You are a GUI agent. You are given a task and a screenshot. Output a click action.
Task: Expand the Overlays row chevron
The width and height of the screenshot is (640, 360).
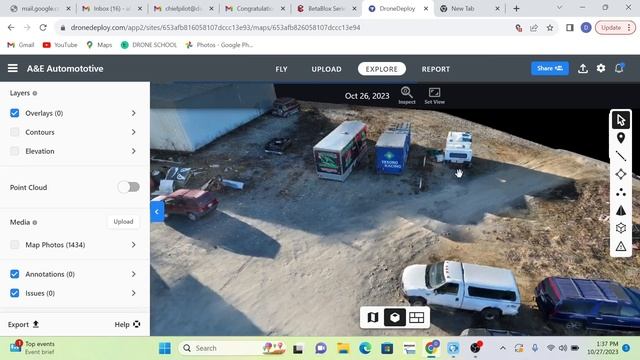pyautogui.click(x=133, y=113)
